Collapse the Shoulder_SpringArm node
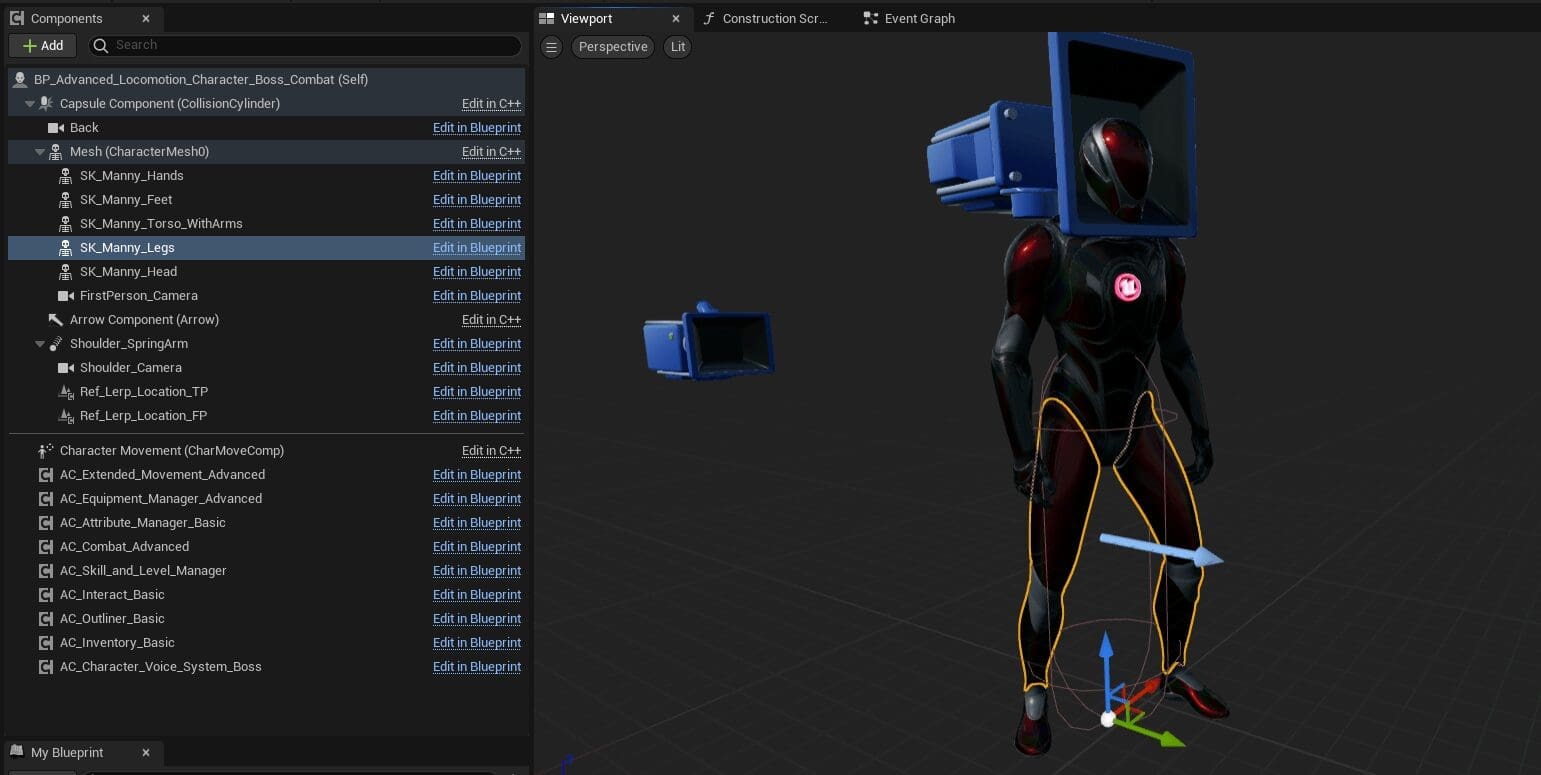The image size is (1541, 775). click(39, 344)
